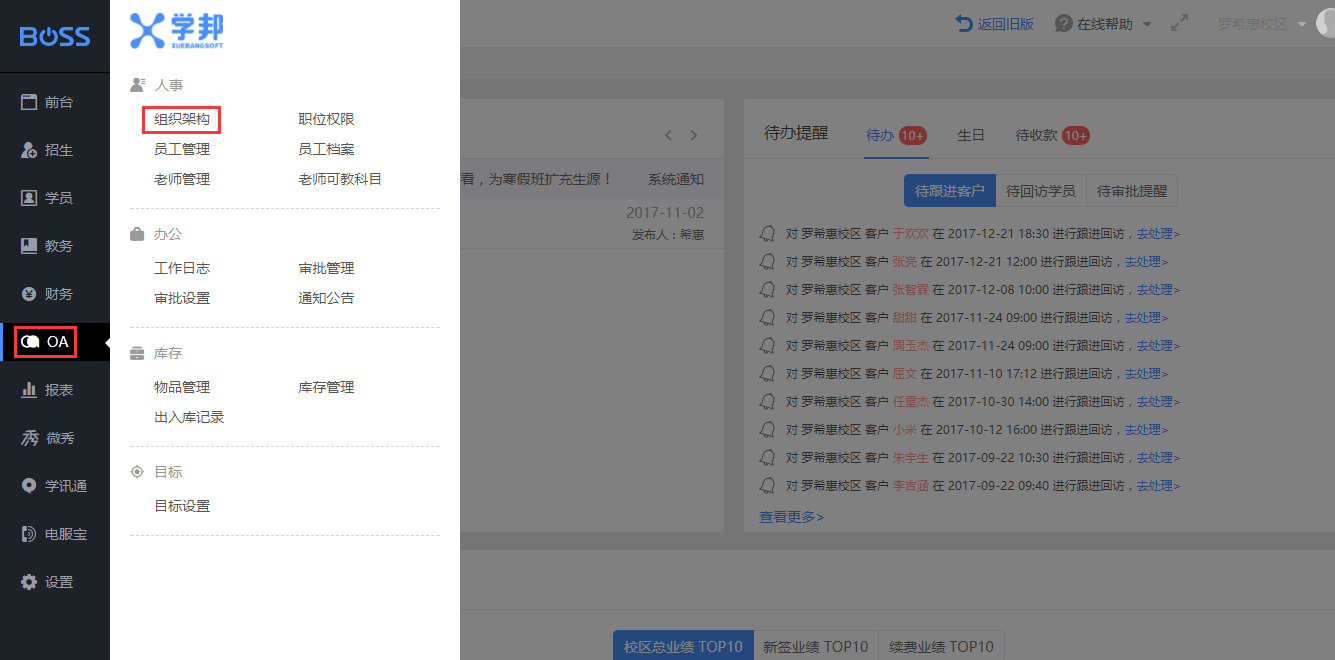Click the 微秀 icon in sidebar
The height and width of the screenshot is (660, 1335).
pyautogui.click(x=29, y=438)
